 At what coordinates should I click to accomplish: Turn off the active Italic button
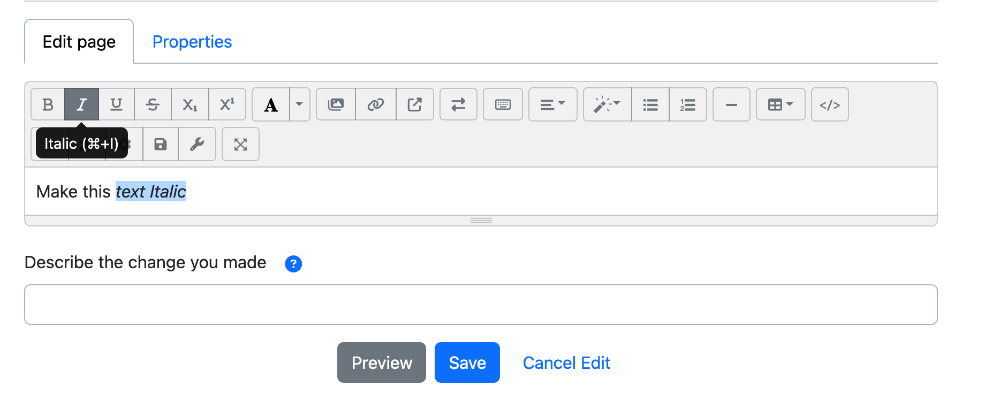82,105
